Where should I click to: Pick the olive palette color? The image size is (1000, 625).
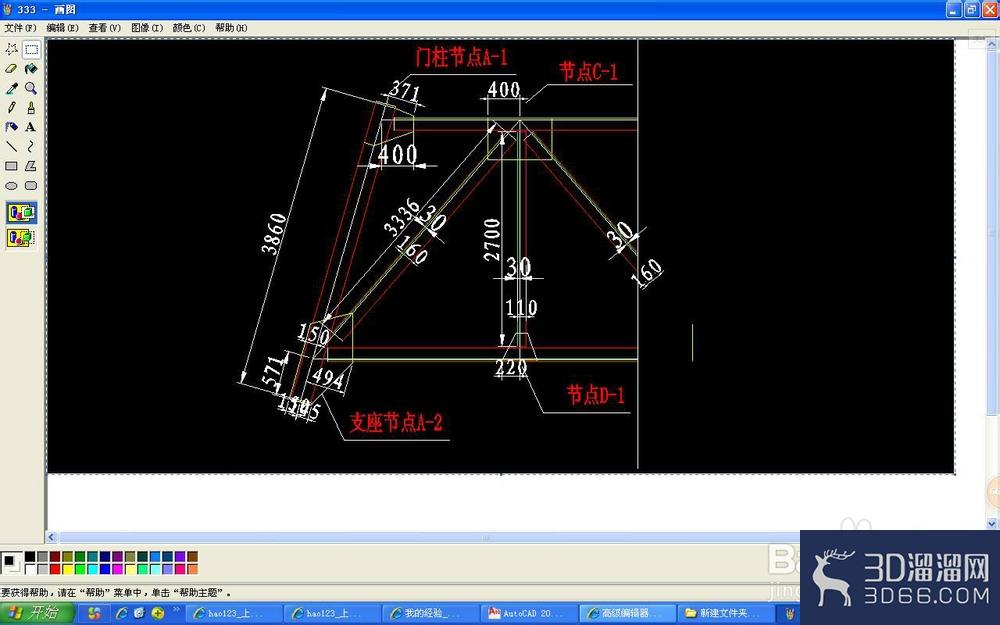[68, 557]
